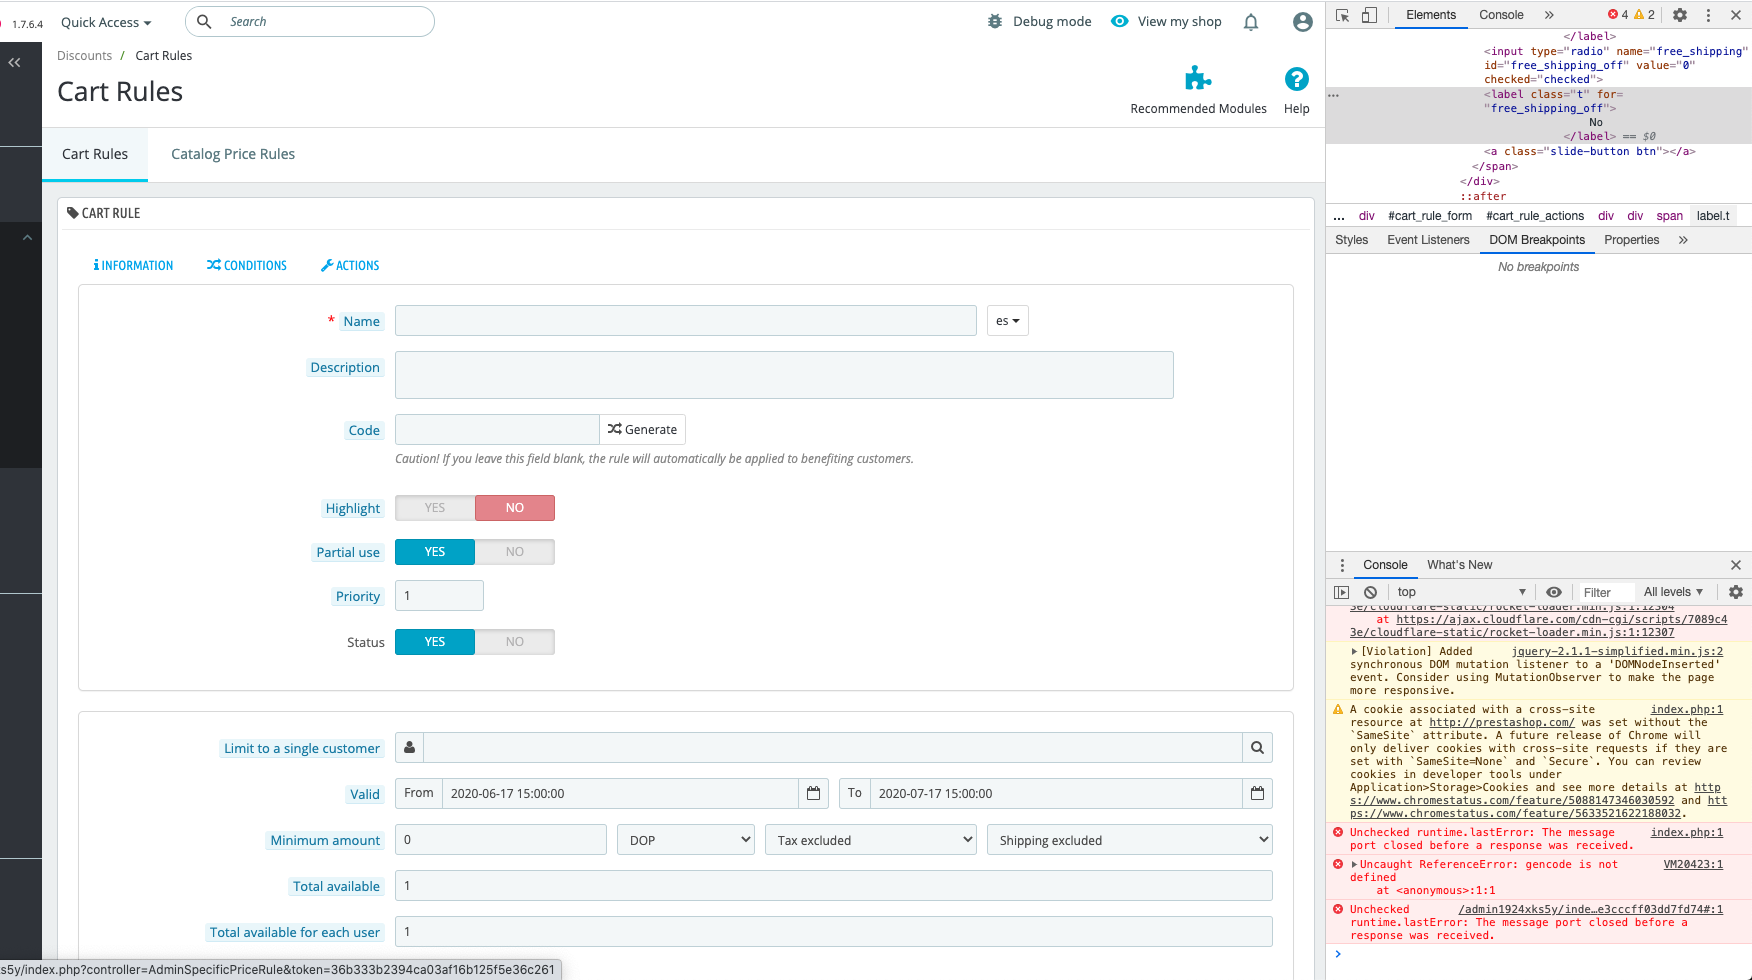Open the Tax excluded dropdown
The height and width of the screenshot is (980, 1752).
pyautogui.click(x=871, y=840)
